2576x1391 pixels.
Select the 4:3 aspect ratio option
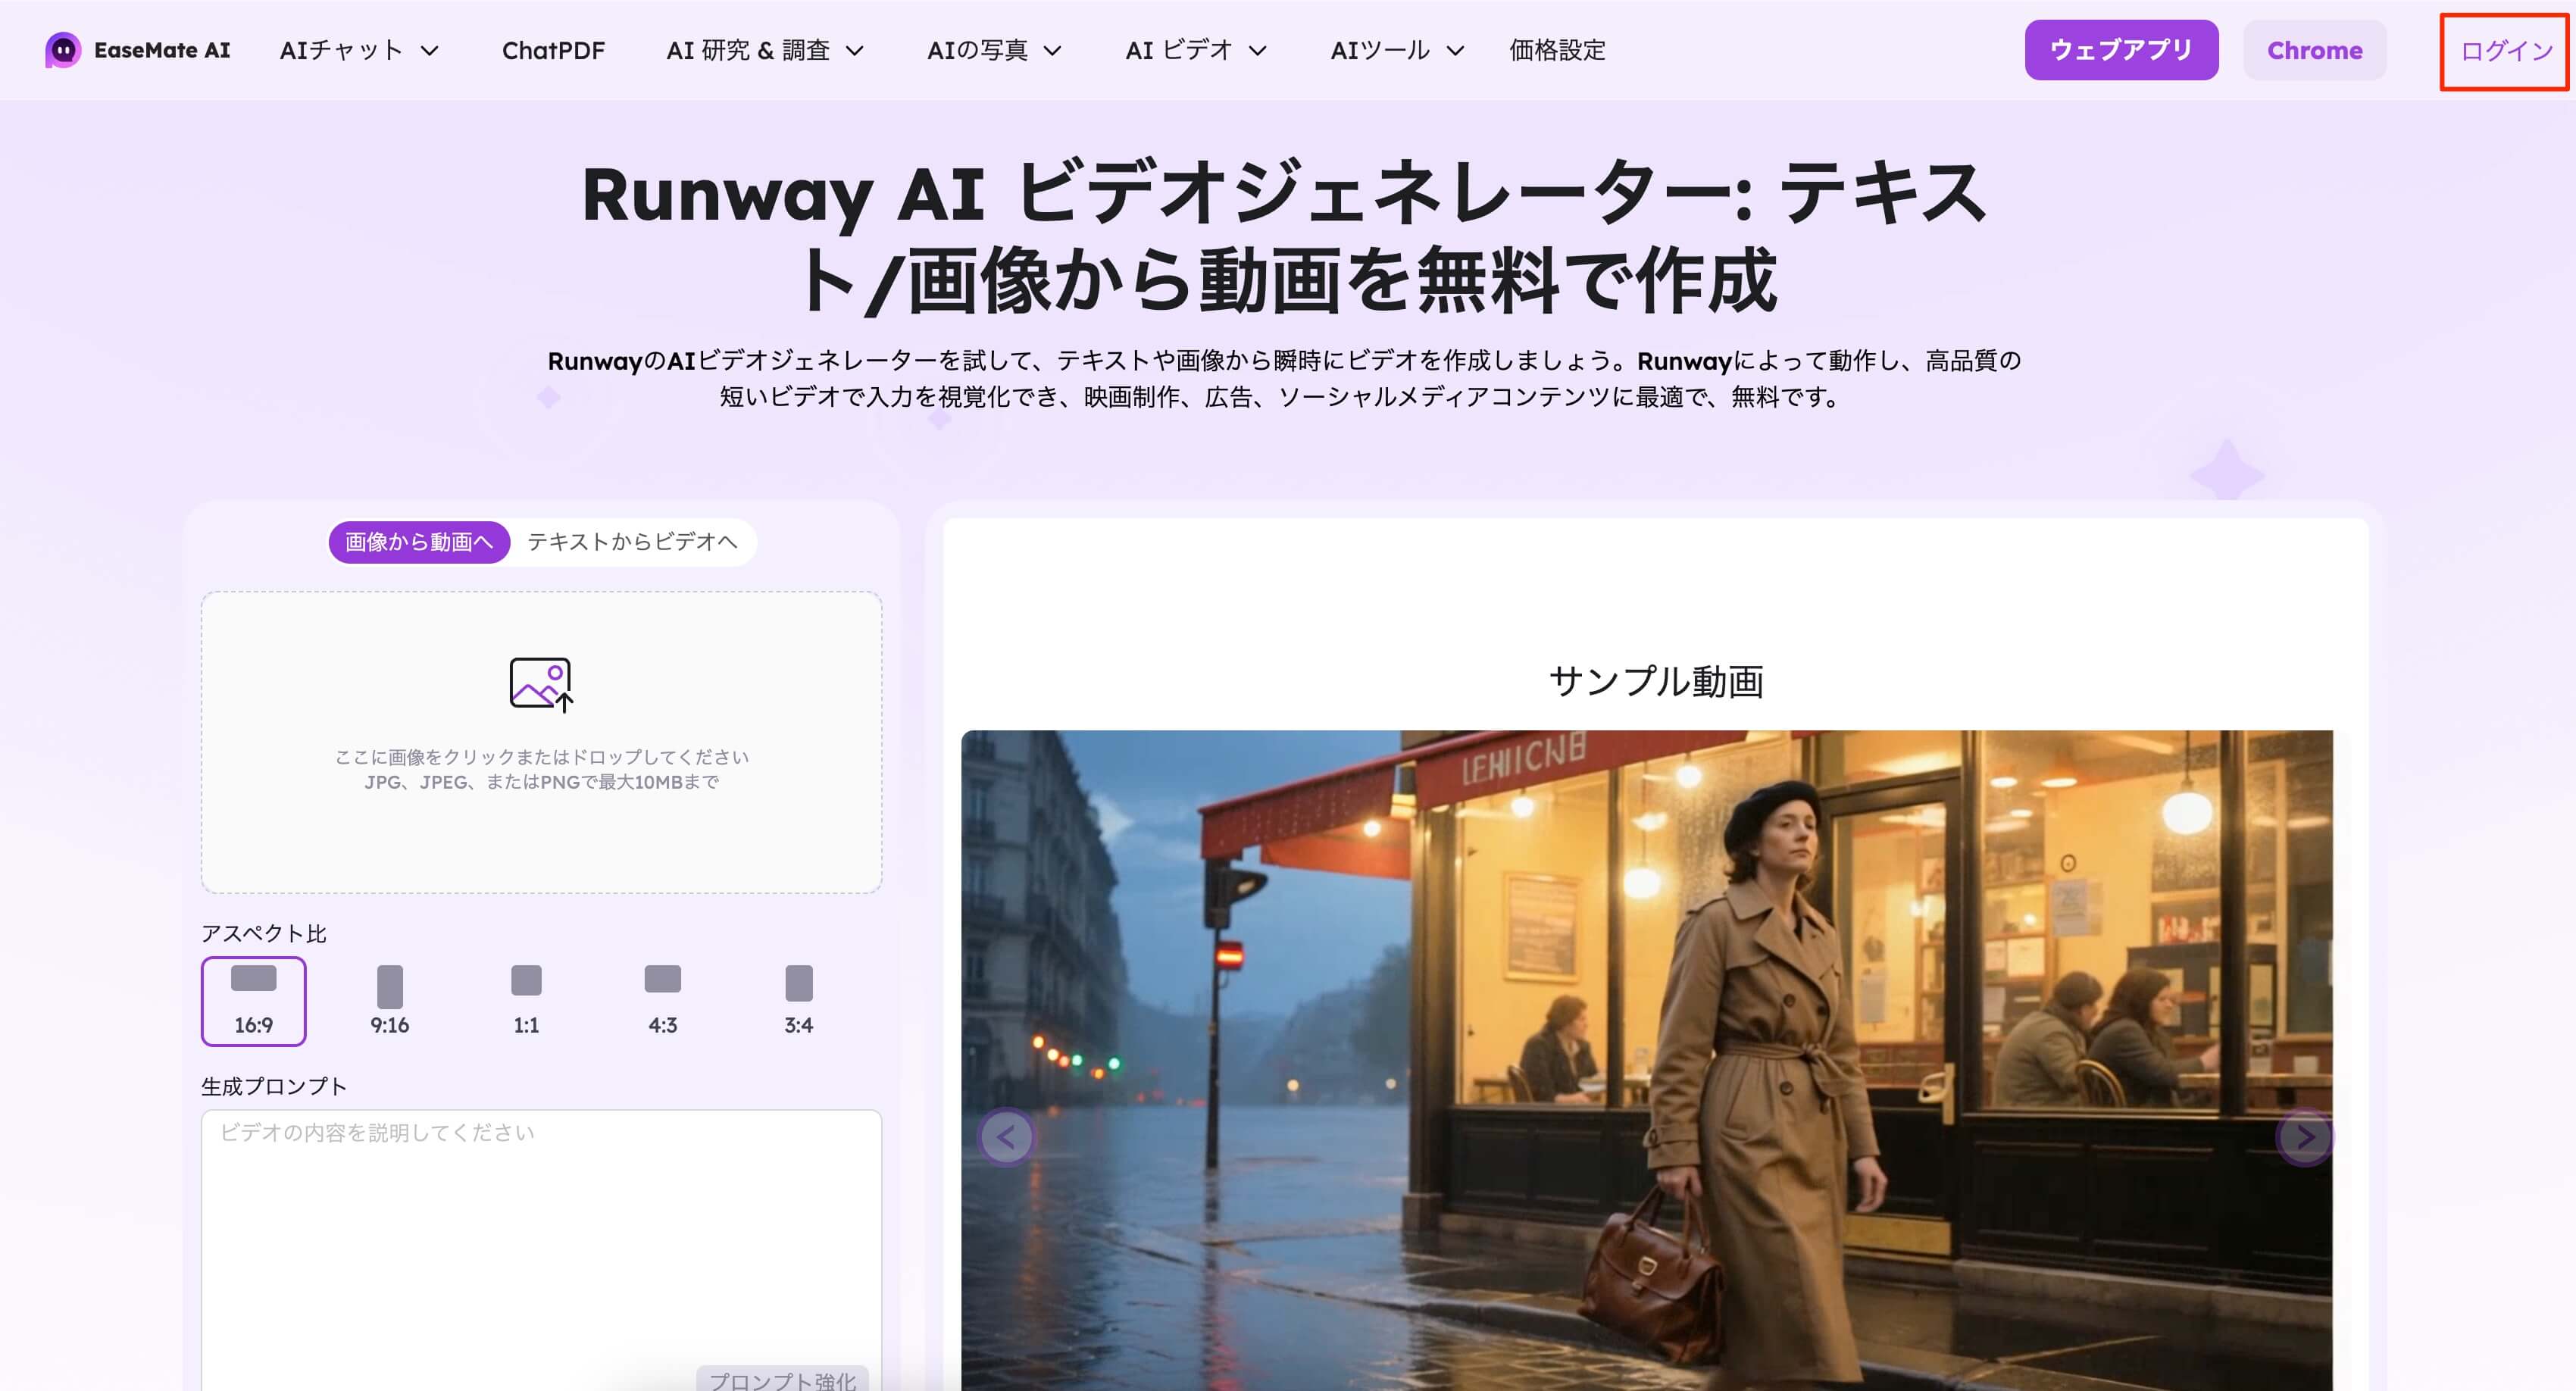pyautogui.click(x=662, y=1001)
